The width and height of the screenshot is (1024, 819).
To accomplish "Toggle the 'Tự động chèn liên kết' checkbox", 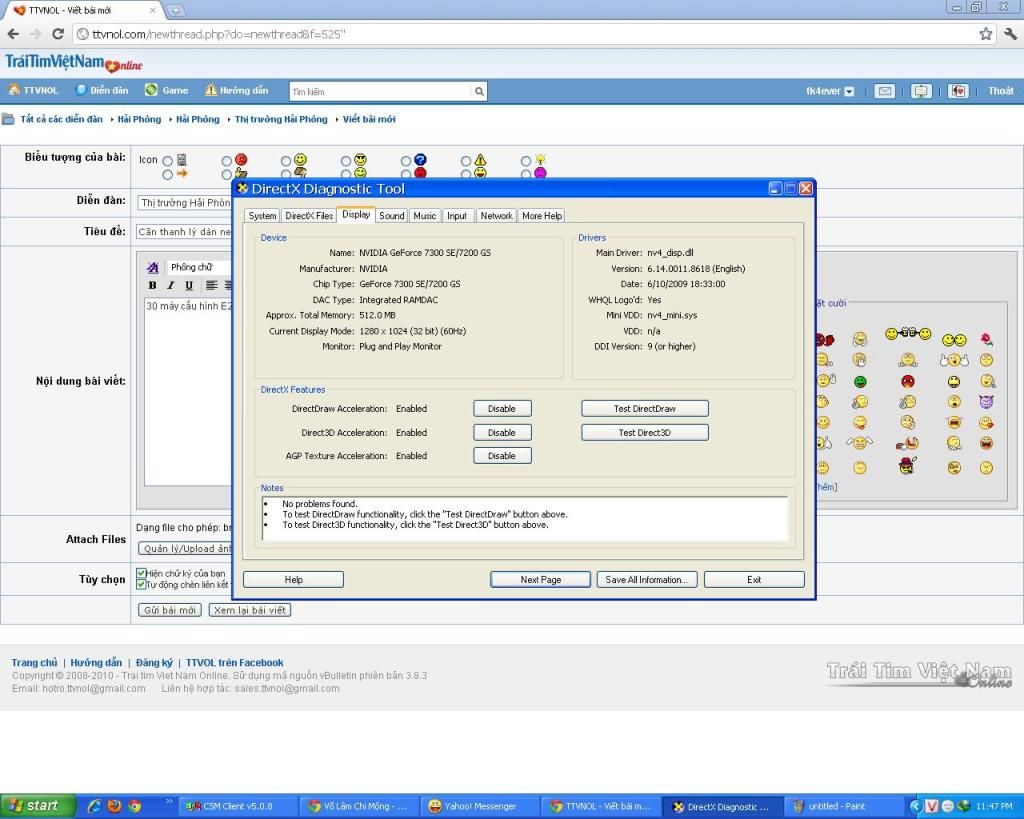I will (141, 585).
